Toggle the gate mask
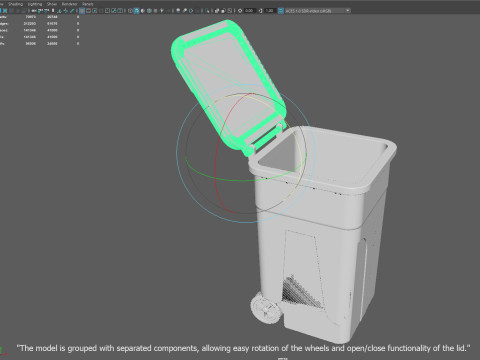This screenshot has width=480, height=360. (101, 11)
